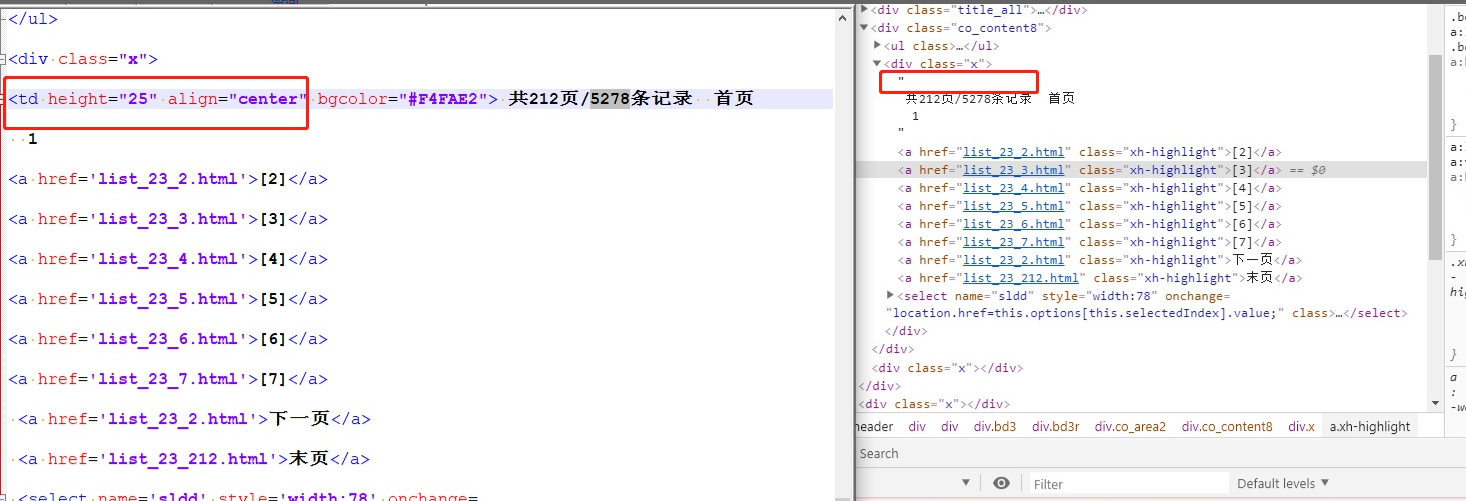Click the 'list_23_6.html' source line
The height and width of the screenshot is (501, 1466).
(168, 339)
